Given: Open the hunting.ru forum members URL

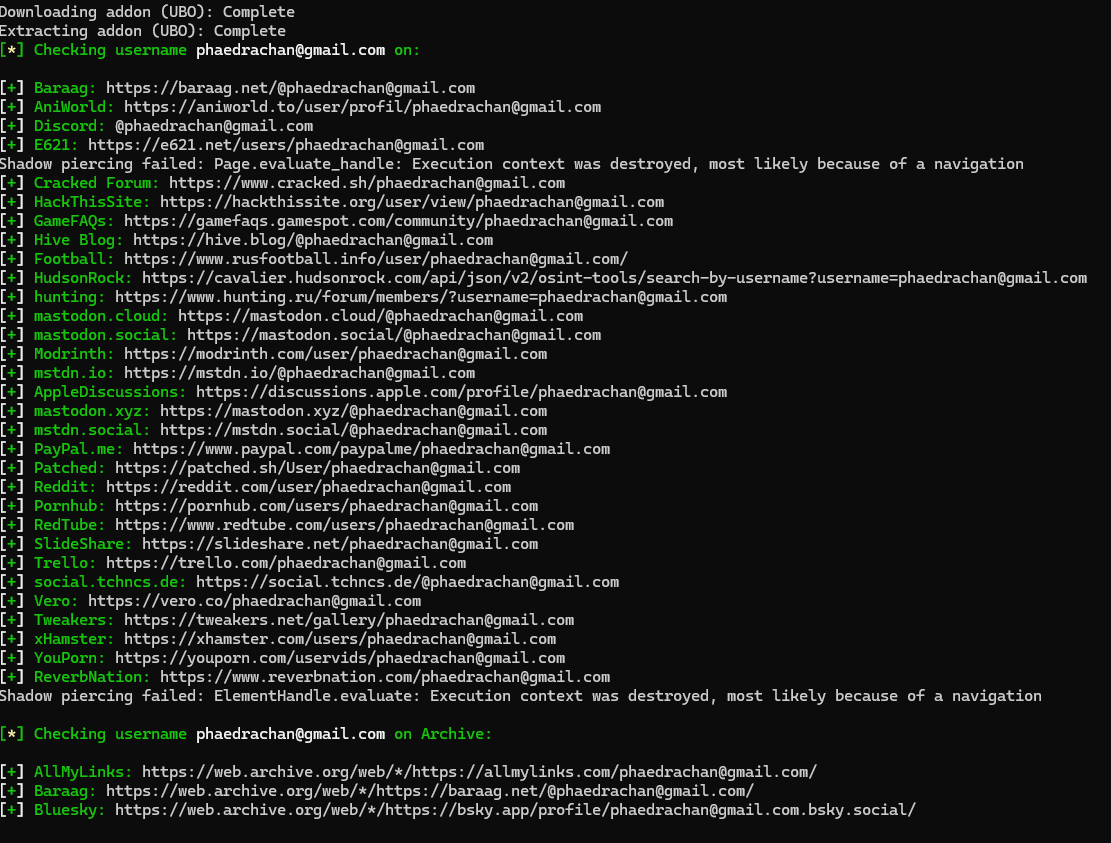Looking at the screenshot, I should [x=421, y=297].
